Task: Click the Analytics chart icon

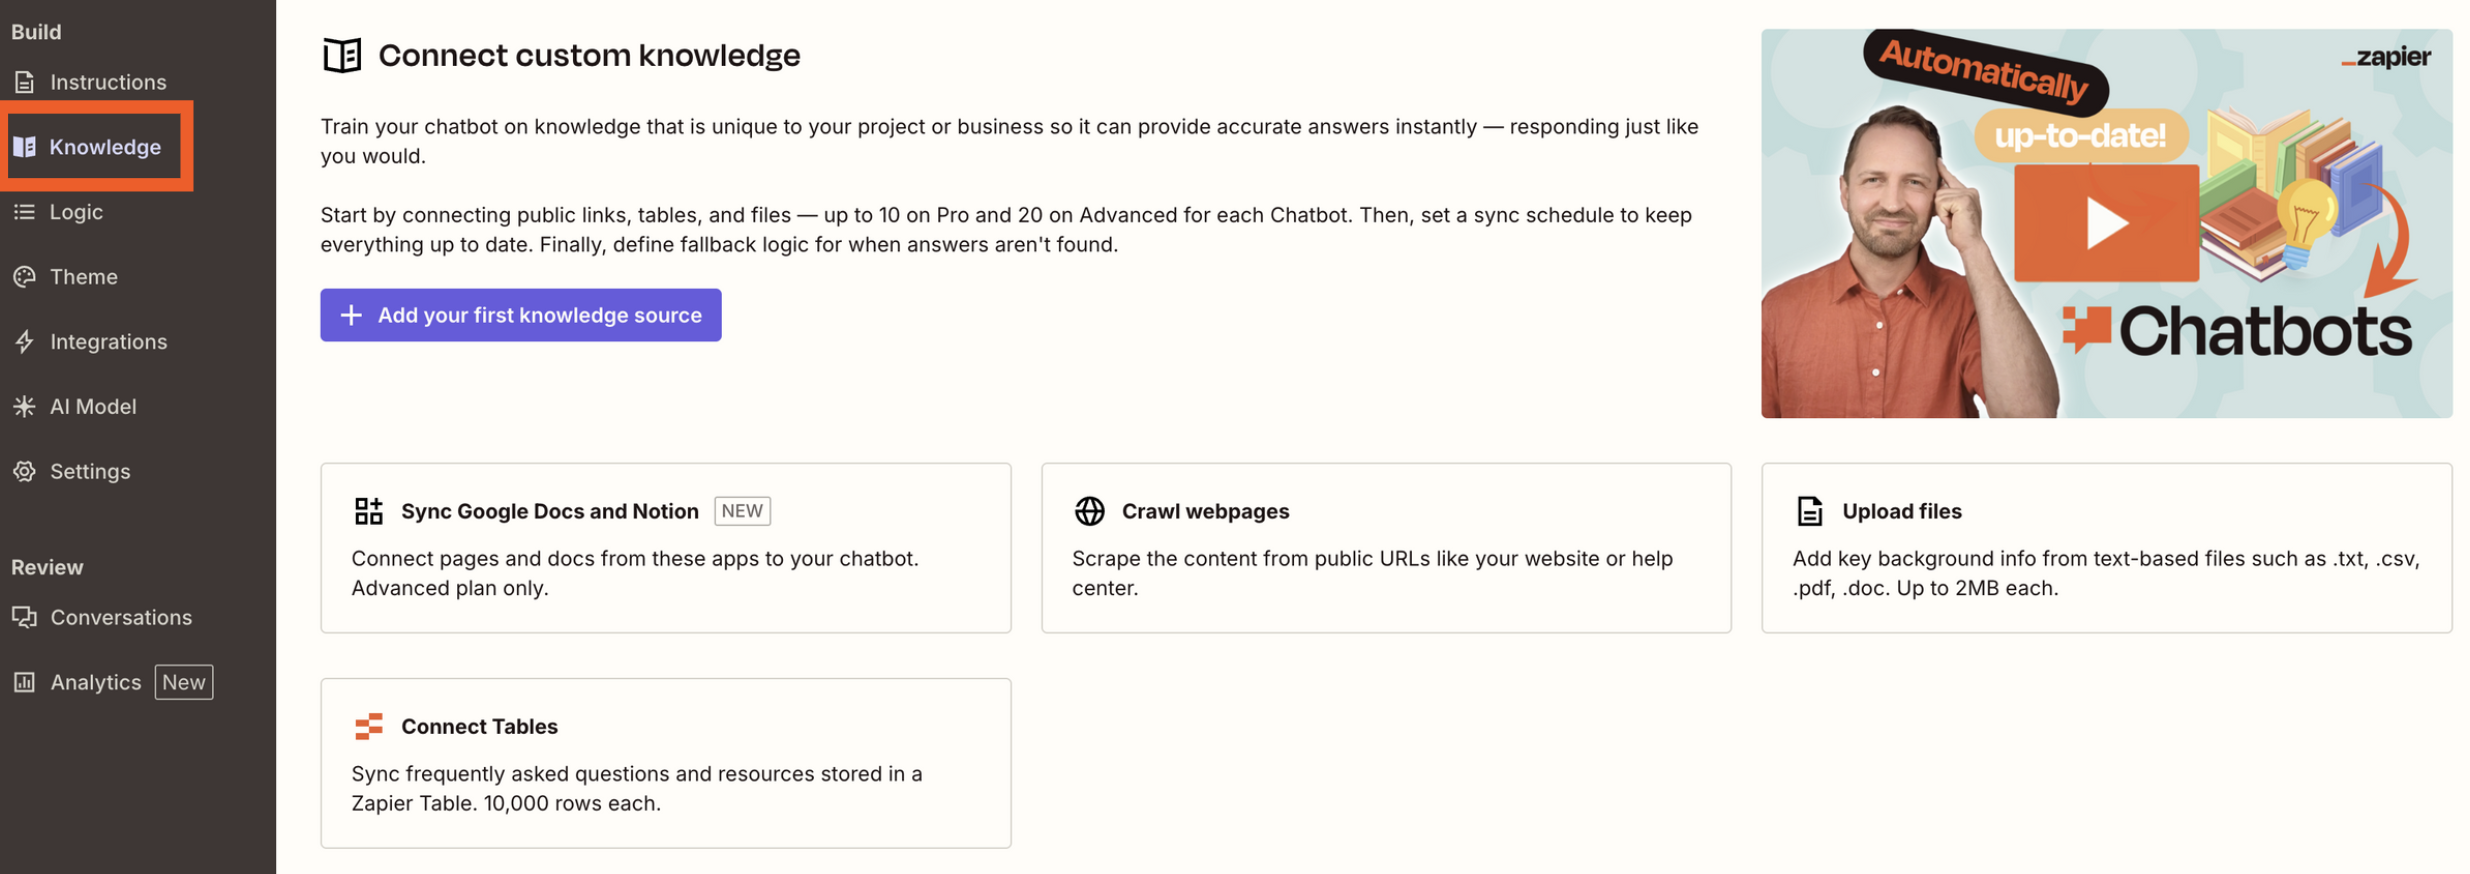Action: click(25, 682)
